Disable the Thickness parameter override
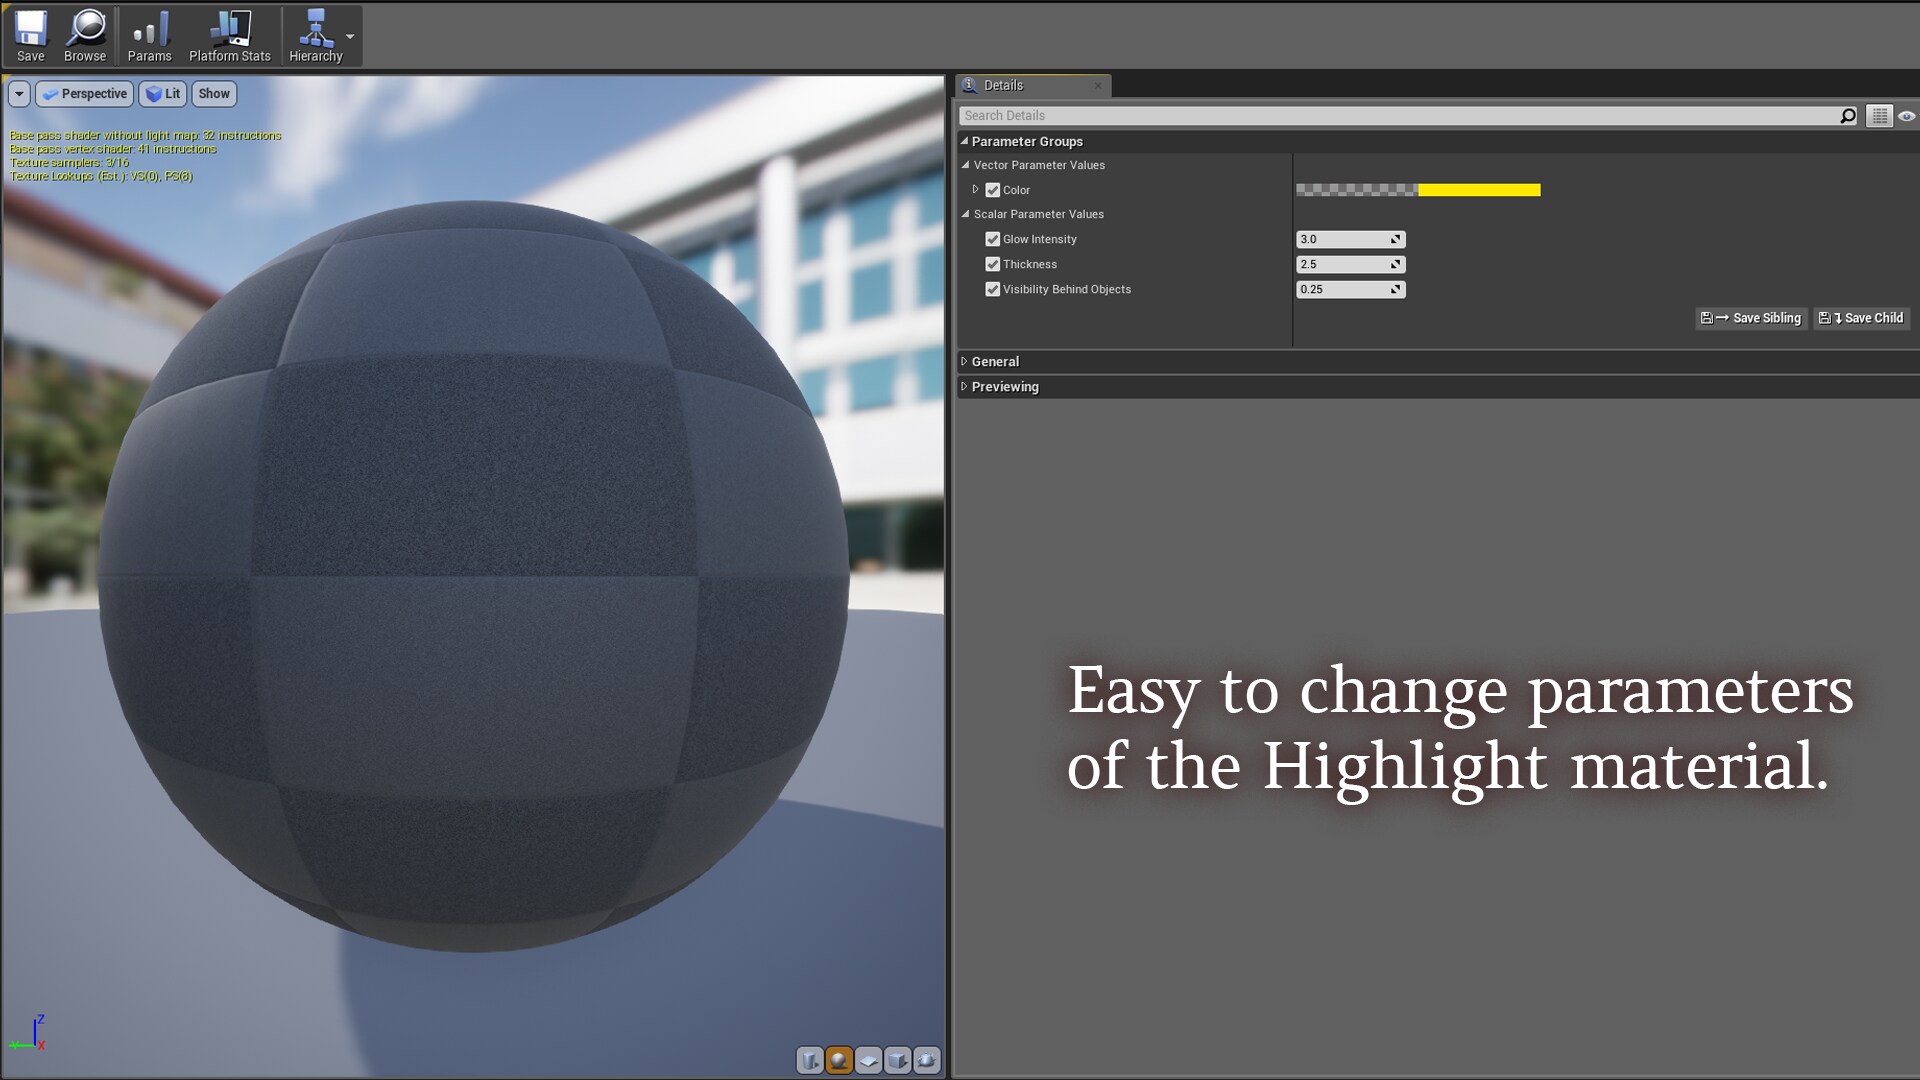 point(993,264)
